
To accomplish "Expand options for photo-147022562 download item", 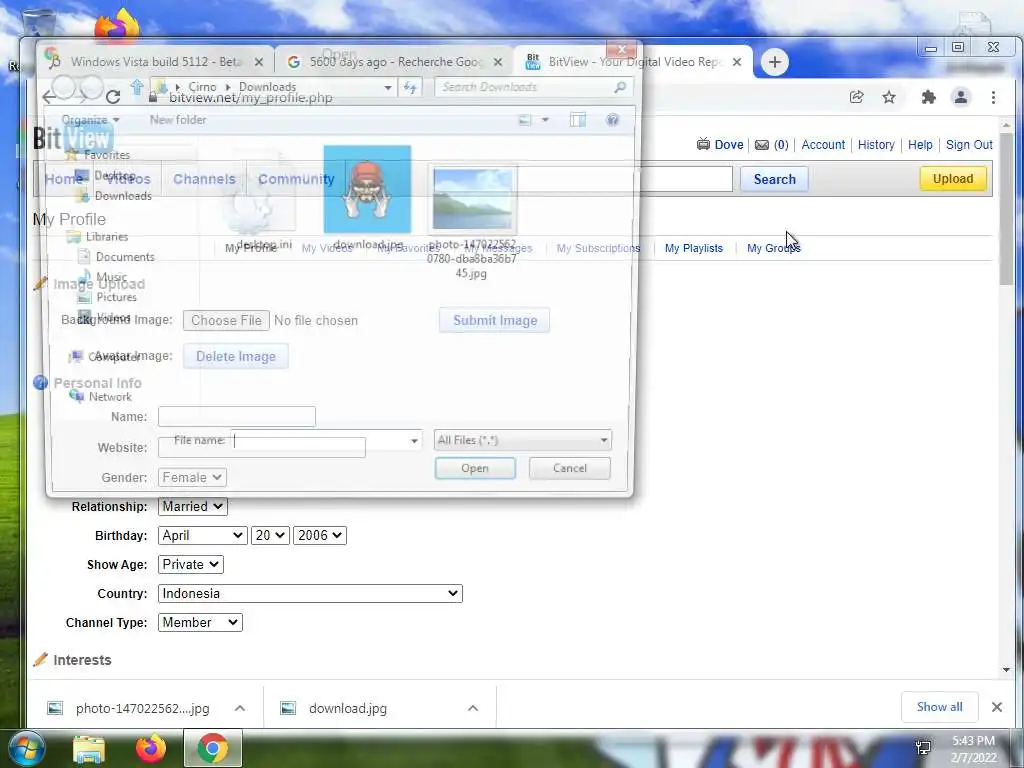I will (x=240, y=708).
